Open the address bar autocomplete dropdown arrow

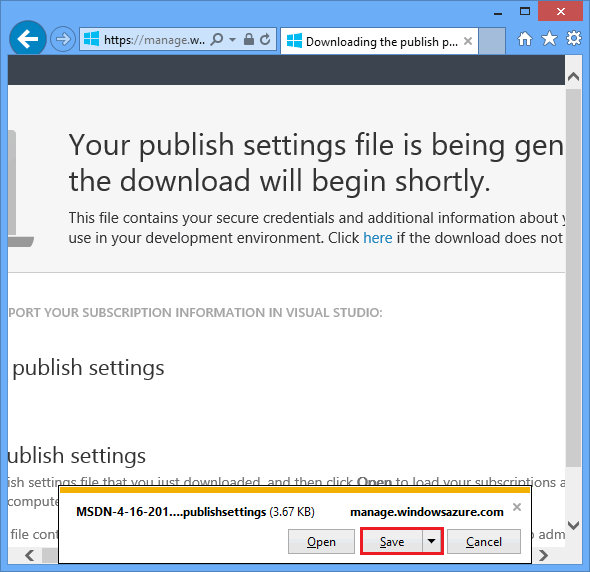point(233,39)
